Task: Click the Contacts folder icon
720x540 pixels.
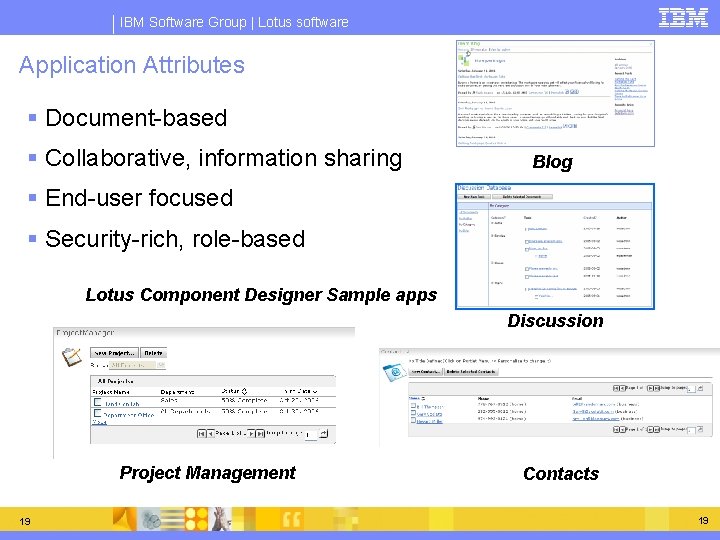Action: (394, 372)
